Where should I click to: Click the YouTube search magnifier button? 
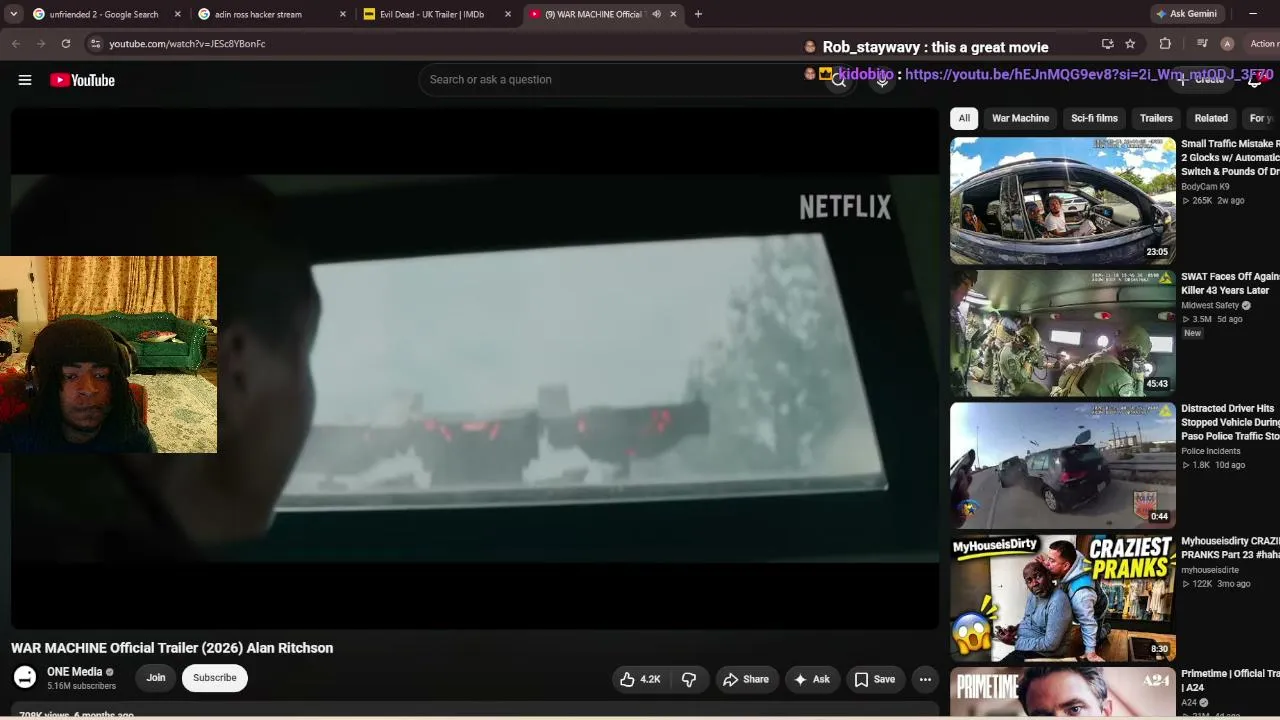839,80
